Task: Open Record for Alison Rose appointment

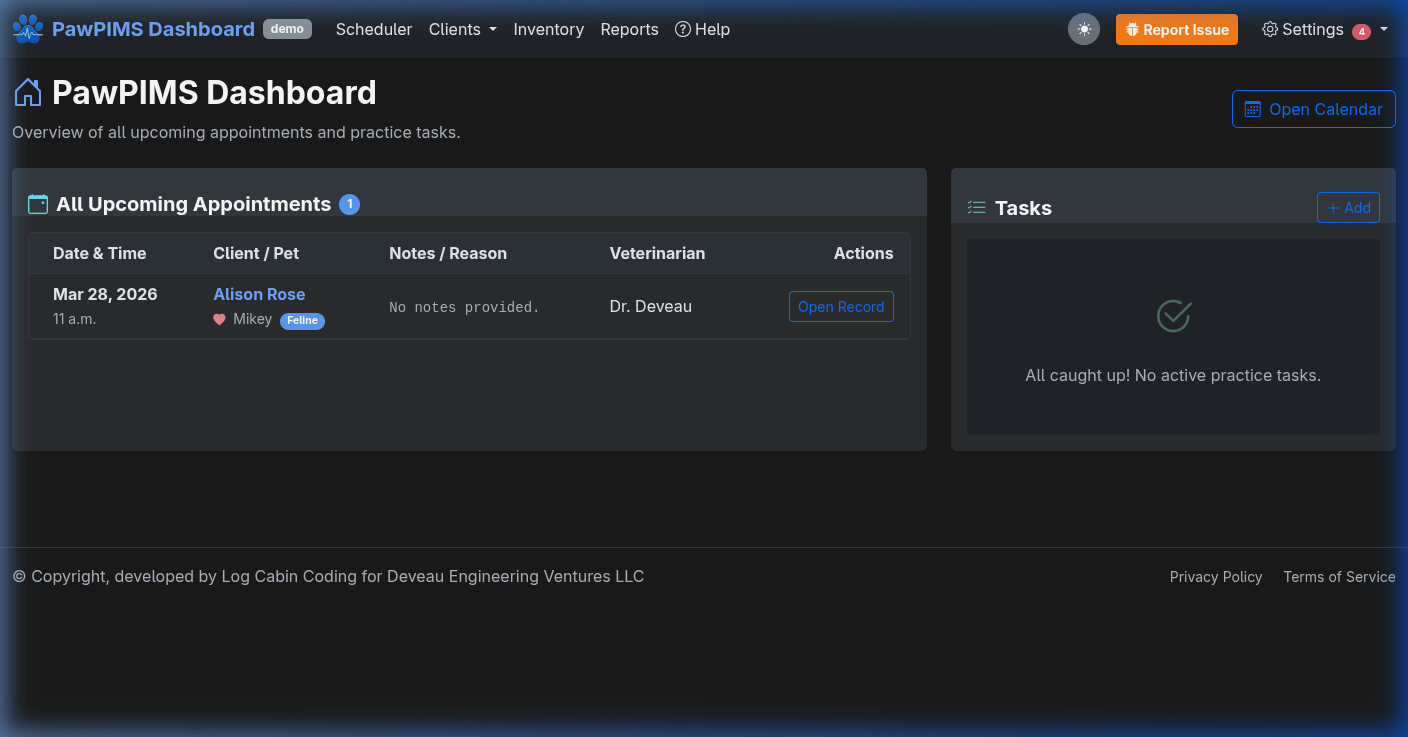Action: (x=841, y=307)
